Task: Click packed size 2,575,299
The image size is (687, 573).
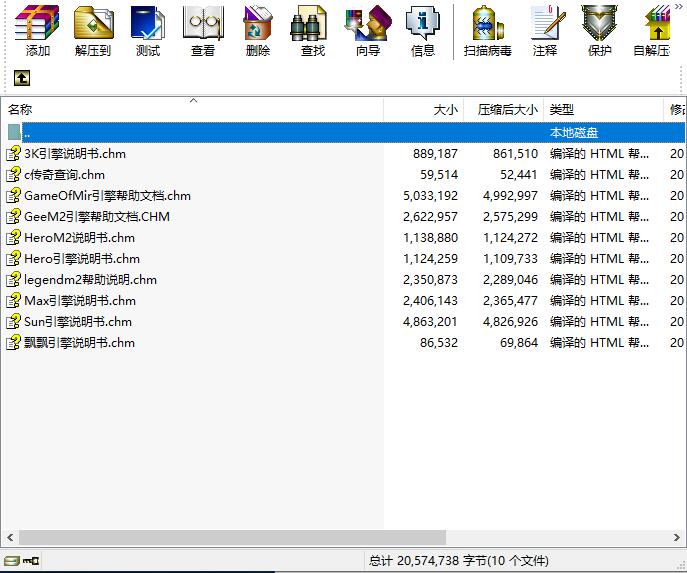Action: (510, 217)
